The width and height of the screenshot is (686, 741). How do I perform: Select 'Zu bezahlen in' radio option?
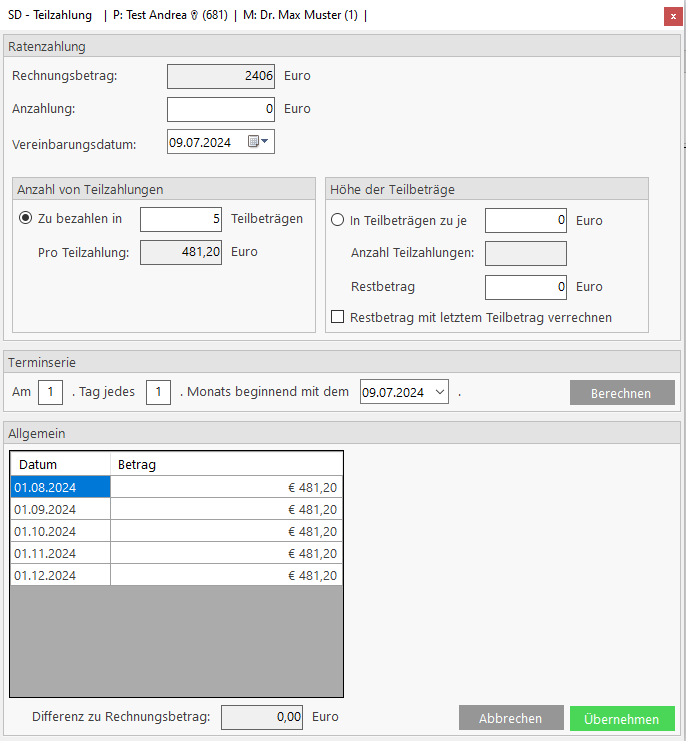coord(26,219)
